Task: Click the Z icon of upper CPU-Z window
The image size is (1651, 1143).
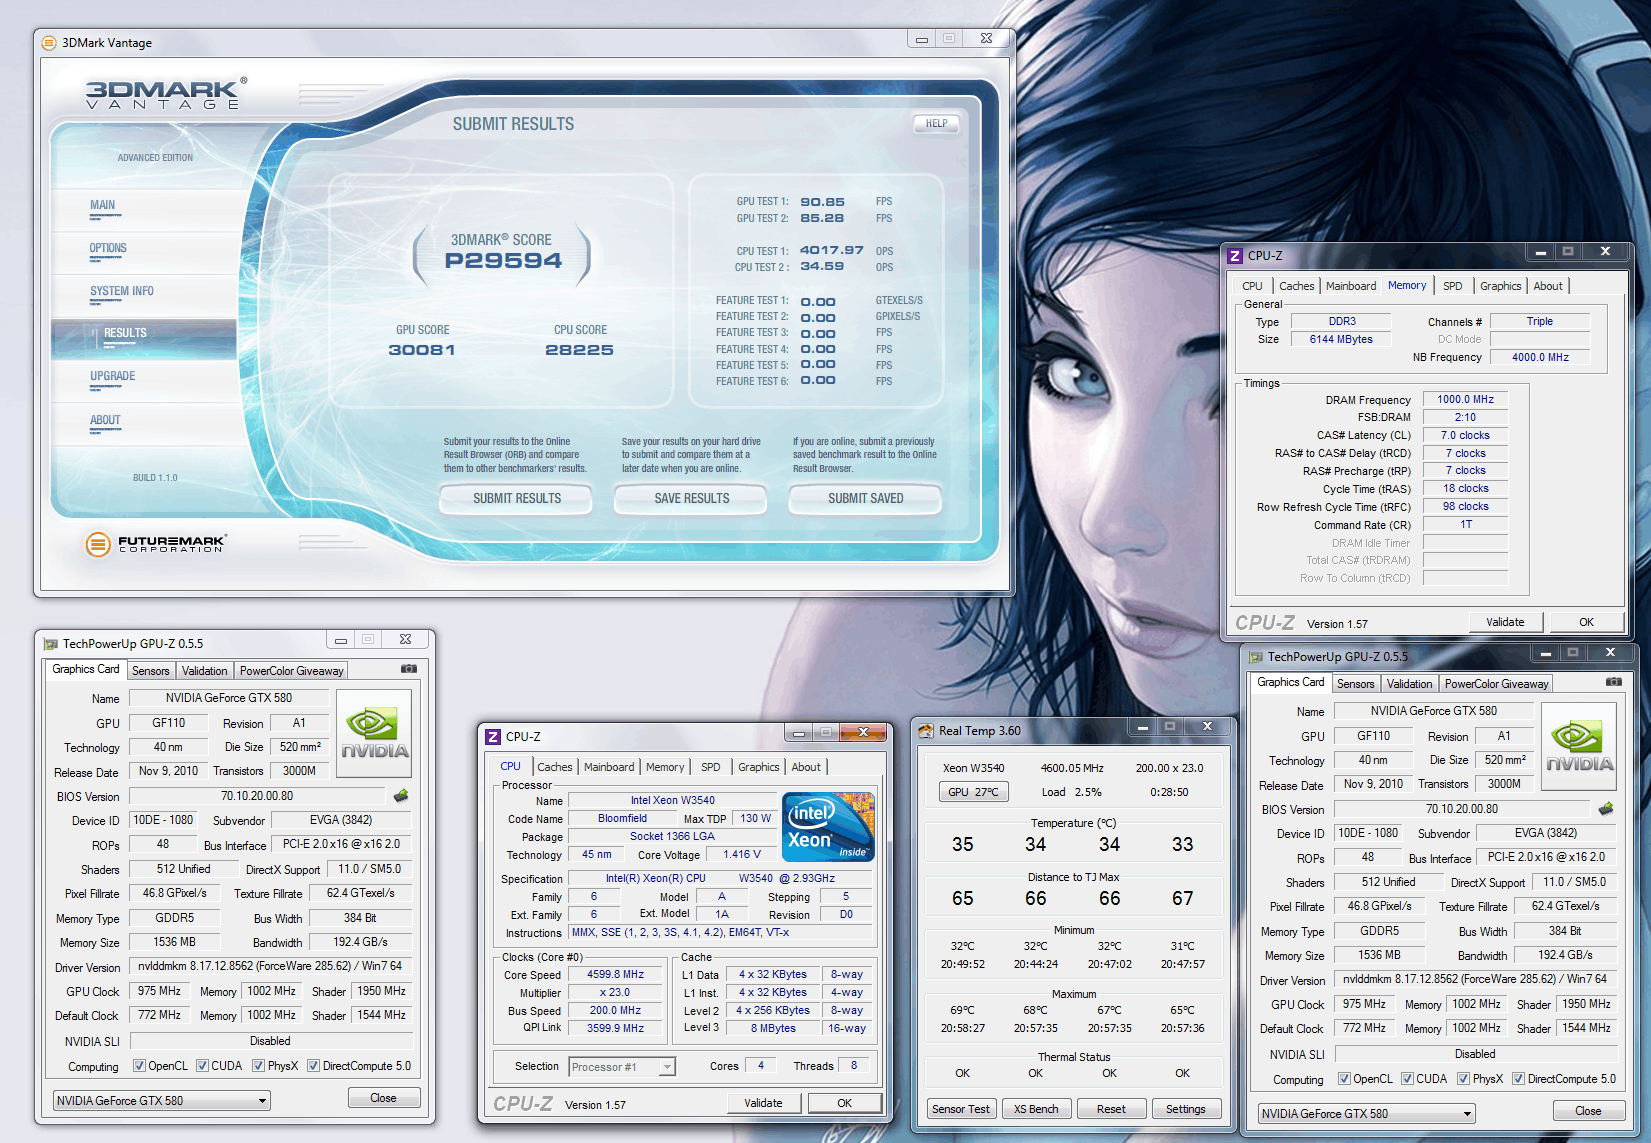Action: point(1235,255)
